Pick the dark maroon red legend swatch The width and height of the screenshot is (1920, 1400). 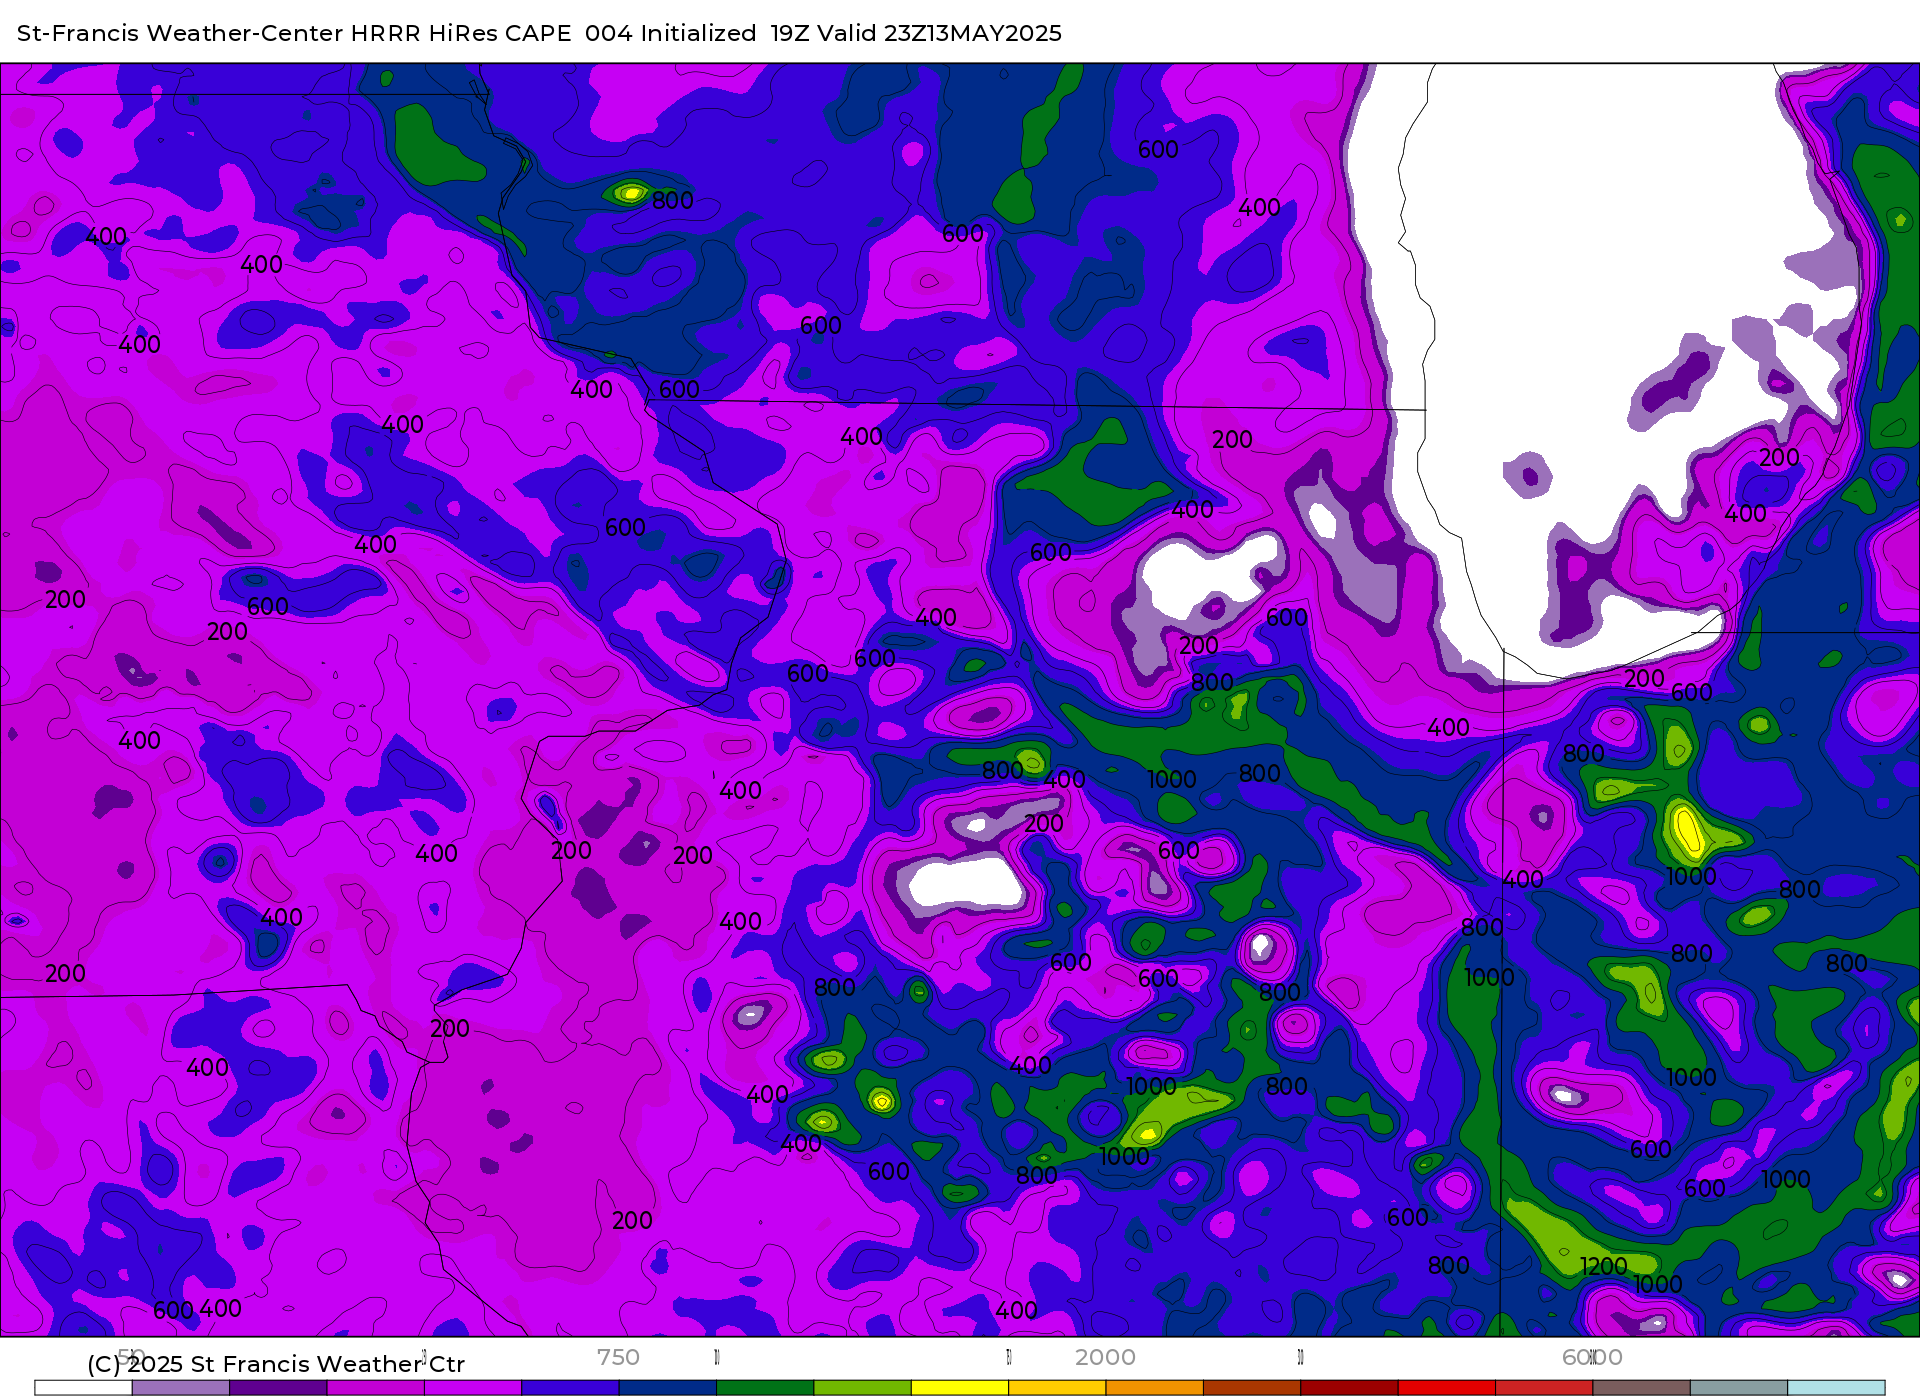coord(1349,1388)
